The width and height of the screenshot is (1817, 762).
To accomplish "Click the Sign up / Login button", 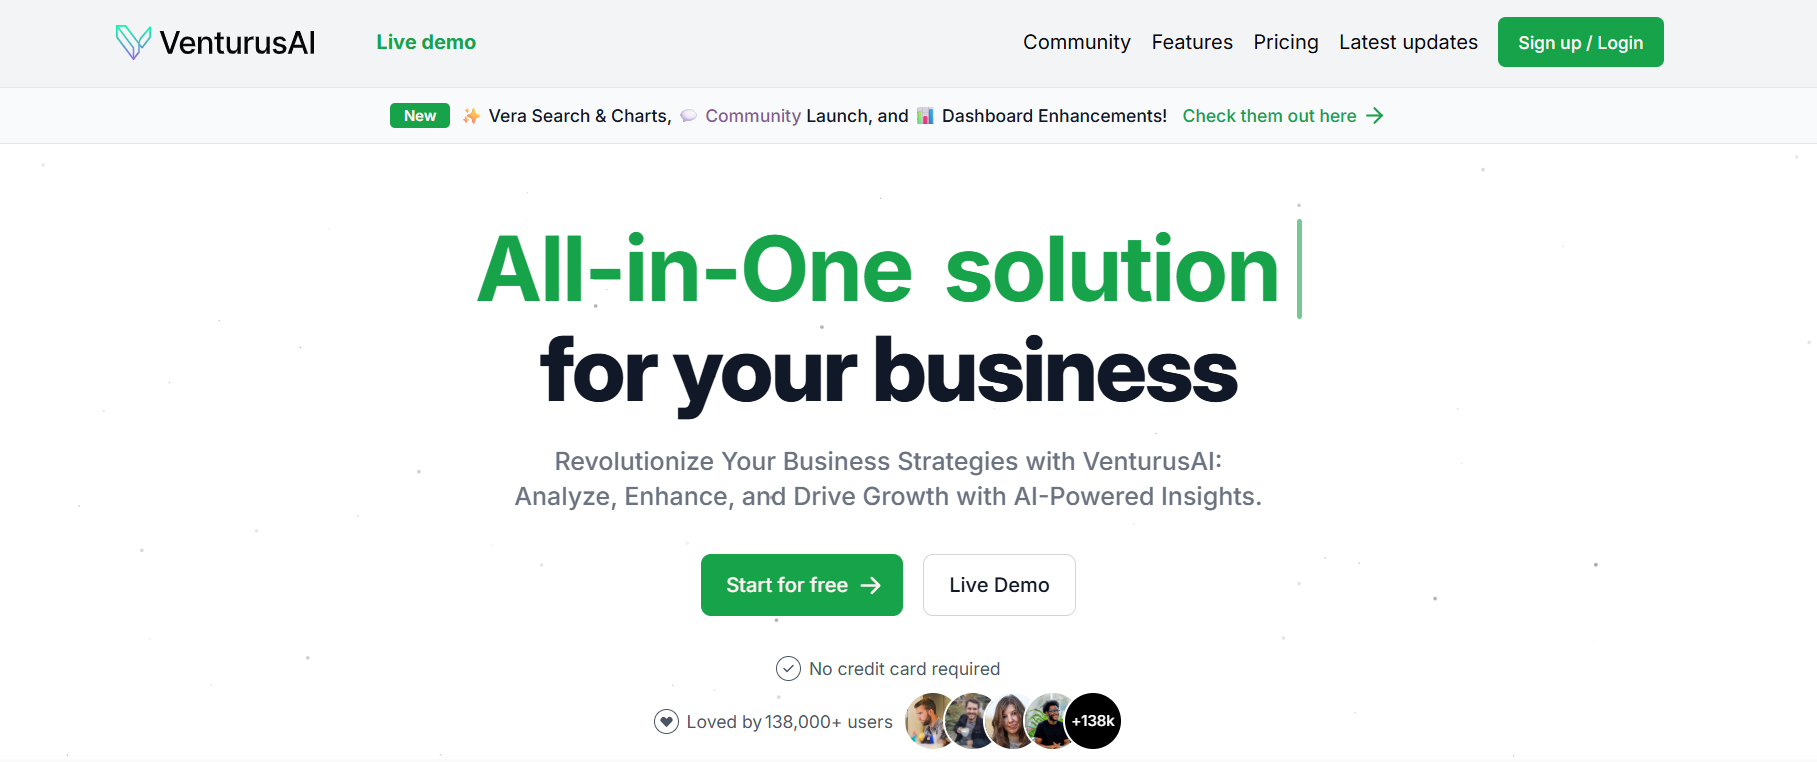I will click(1580, 42).
